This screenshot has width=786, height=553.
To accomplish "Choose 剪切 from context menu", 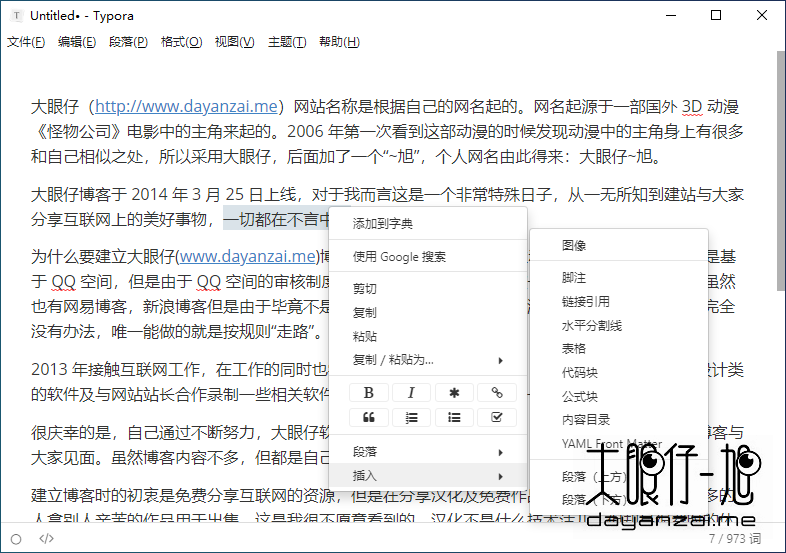I will pos(428,289).
